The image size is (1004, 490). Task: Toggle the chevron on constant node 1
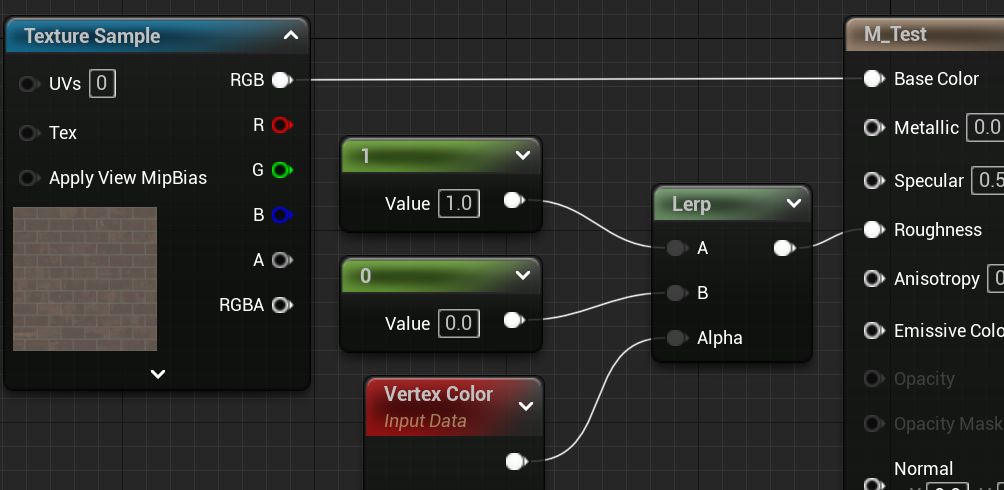tap(522, 156)
